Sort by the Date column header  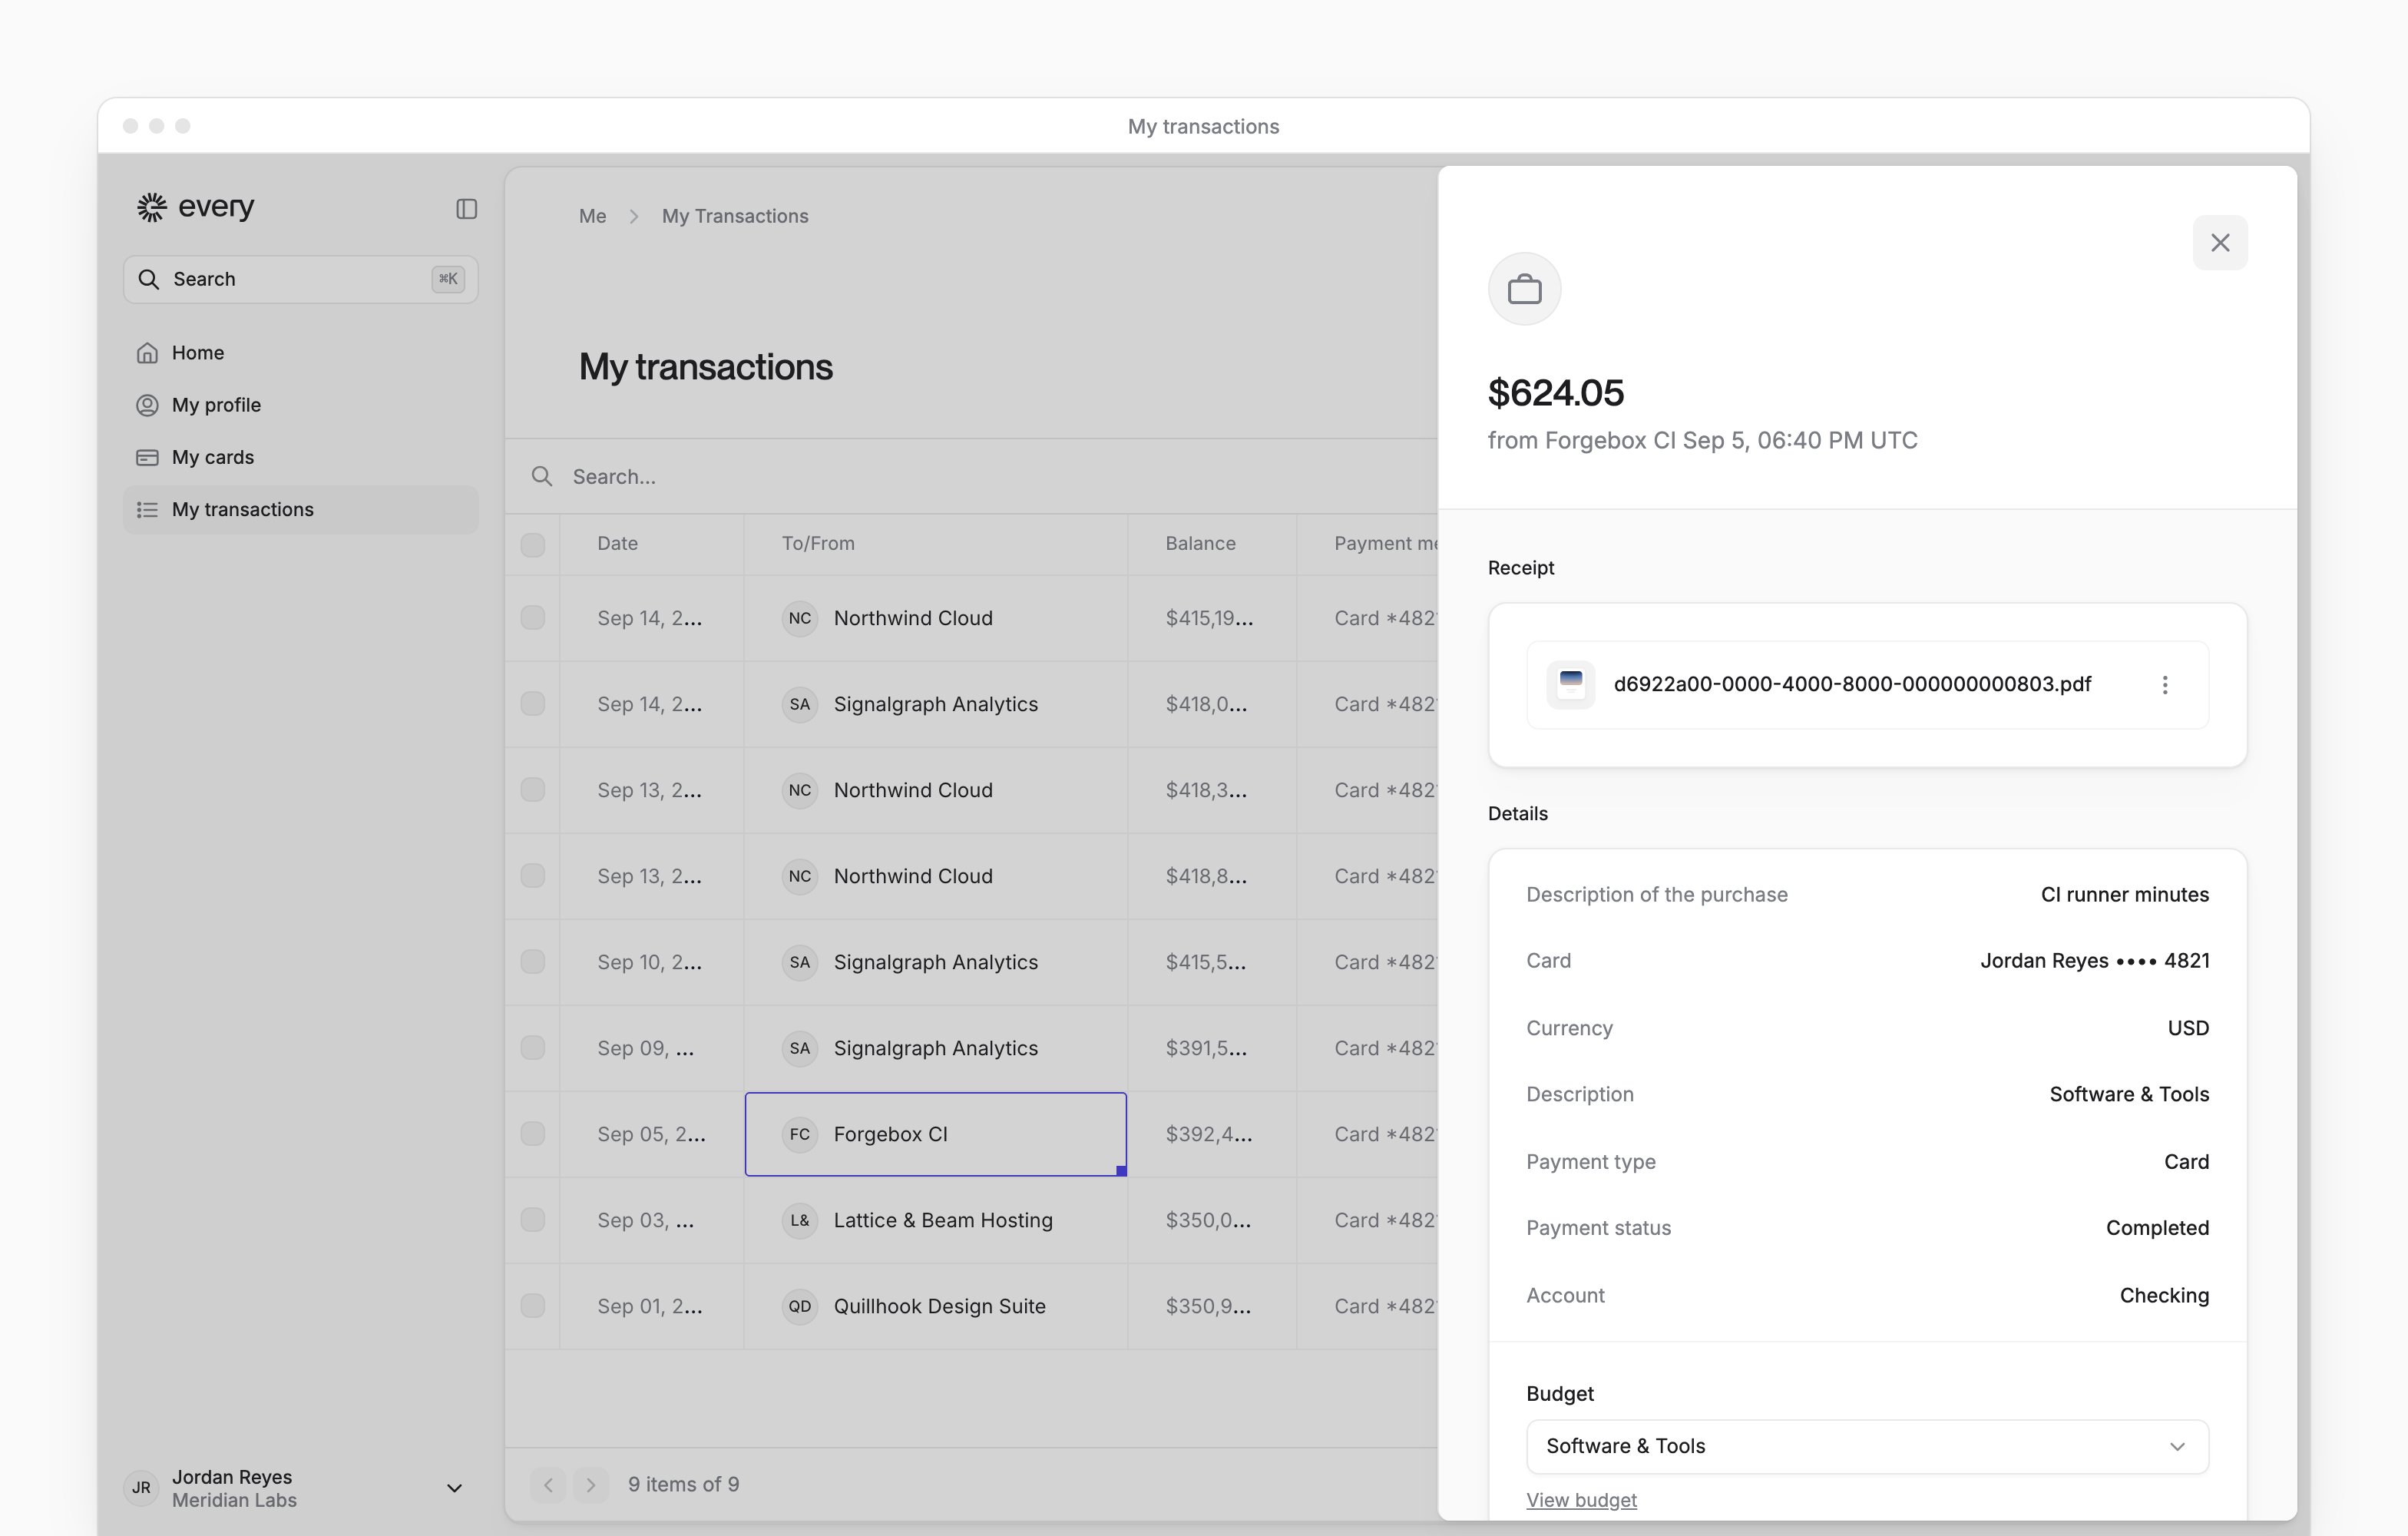(617, 543)
